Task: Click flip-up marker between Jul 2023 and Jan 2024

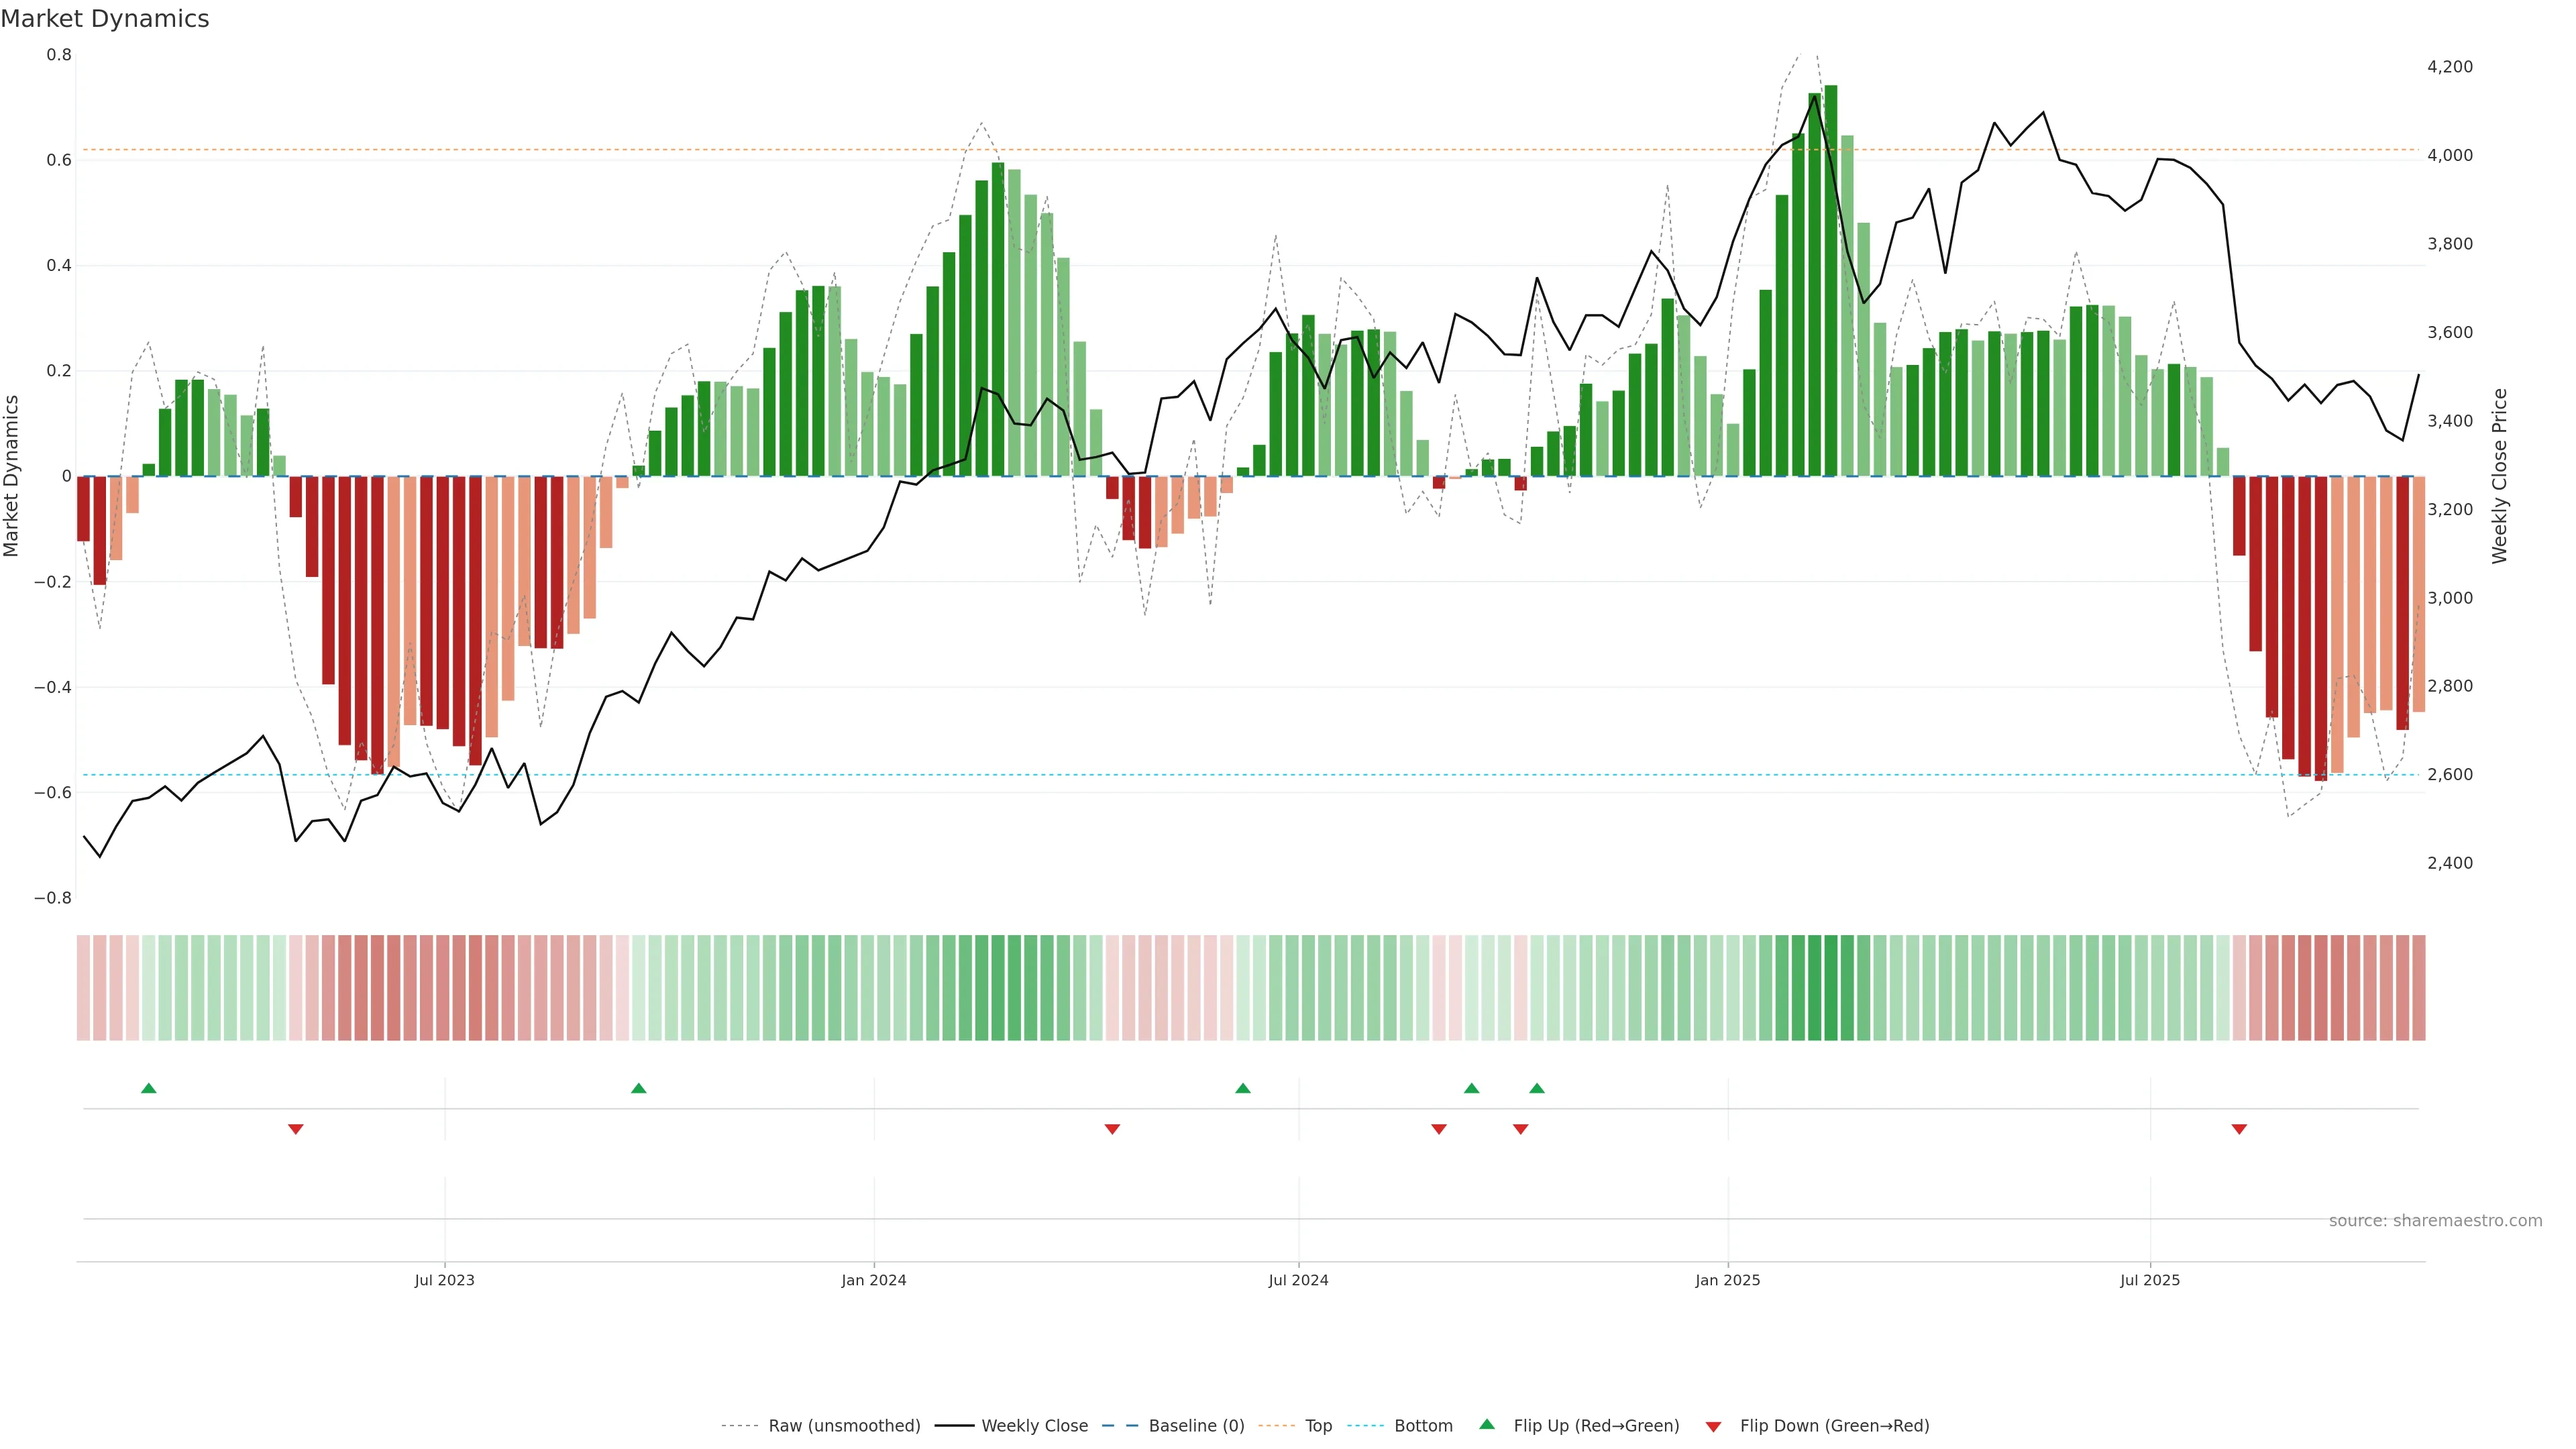Action: (639, 1088)
